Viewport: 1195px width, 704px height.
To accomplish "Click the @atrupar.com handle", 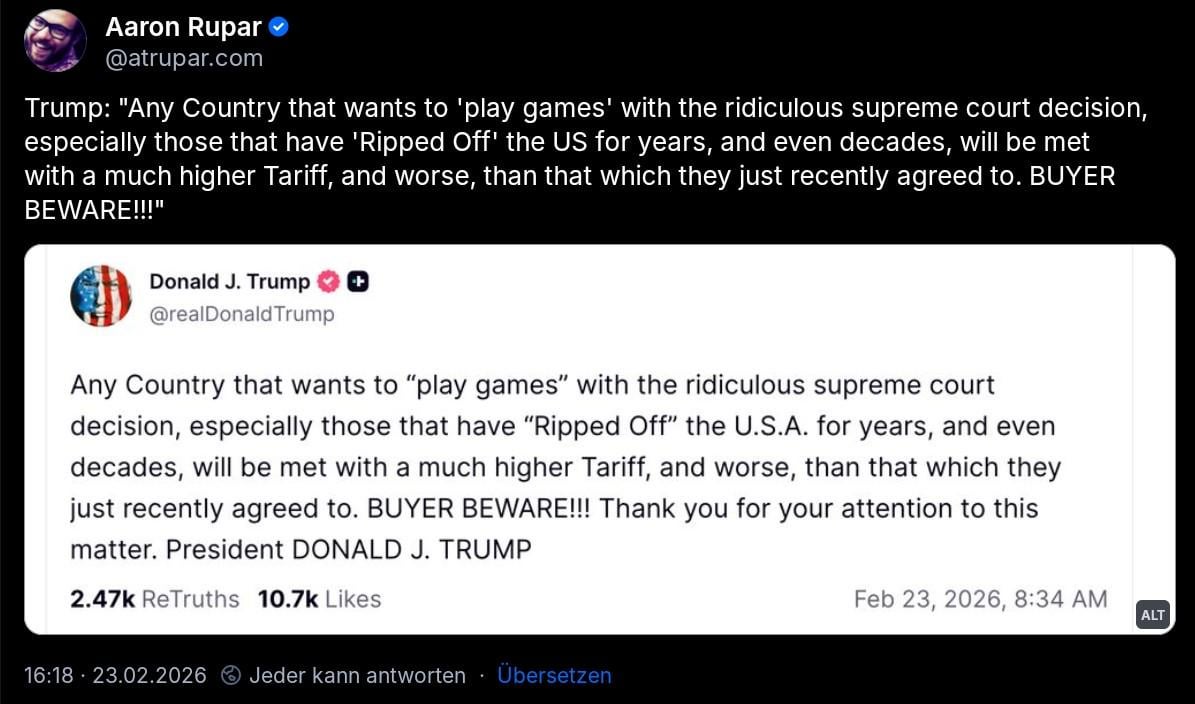I will (x=184, y=58).
